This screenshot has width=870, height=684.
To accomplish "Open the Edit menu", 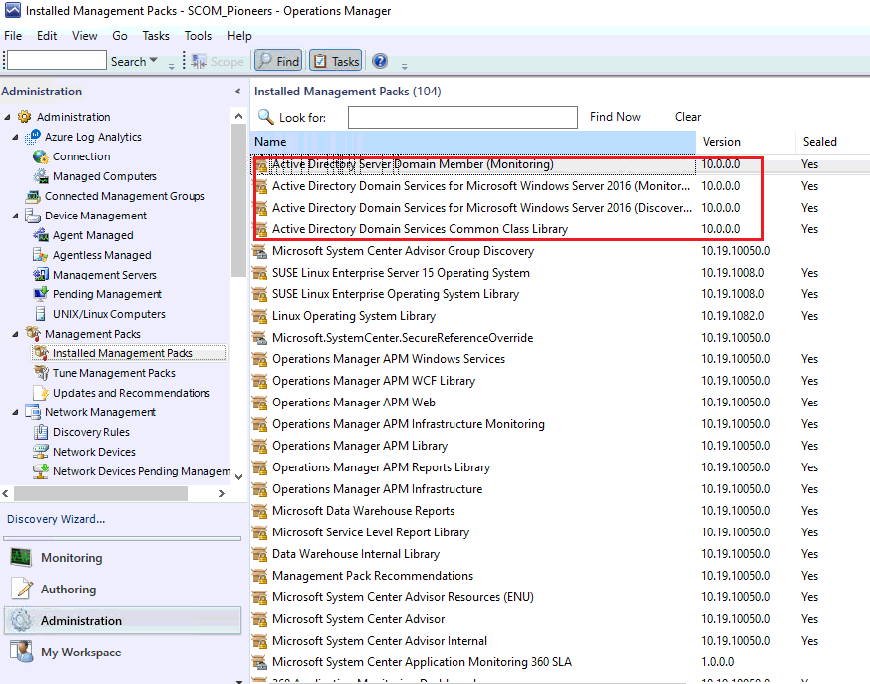I will 47,36.
